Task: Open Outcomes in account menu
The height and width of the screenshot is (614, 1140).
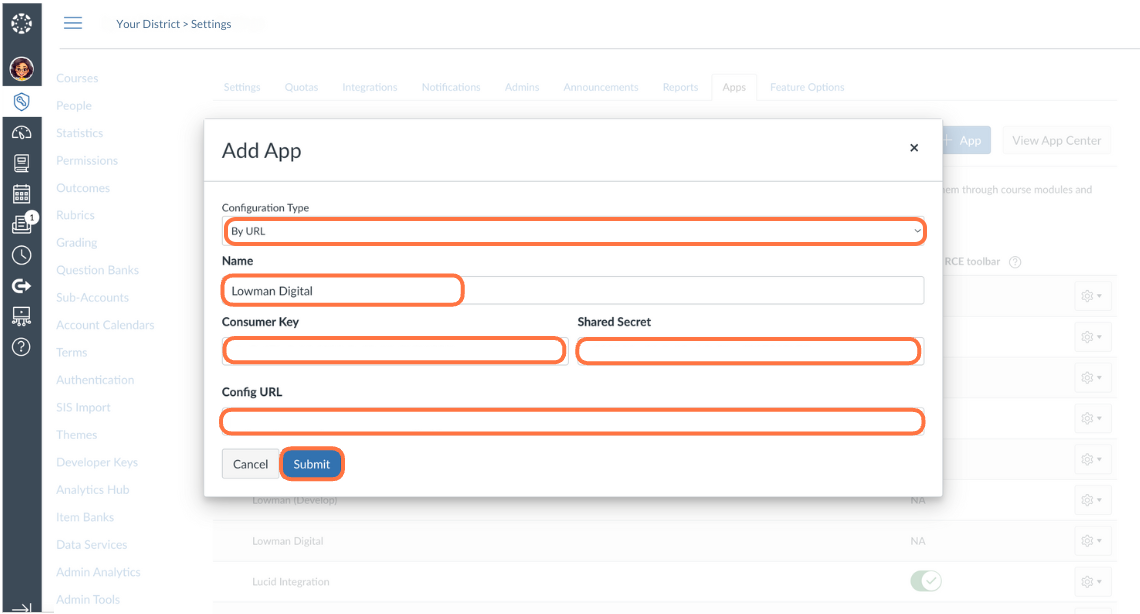Action: coord(83,187)
